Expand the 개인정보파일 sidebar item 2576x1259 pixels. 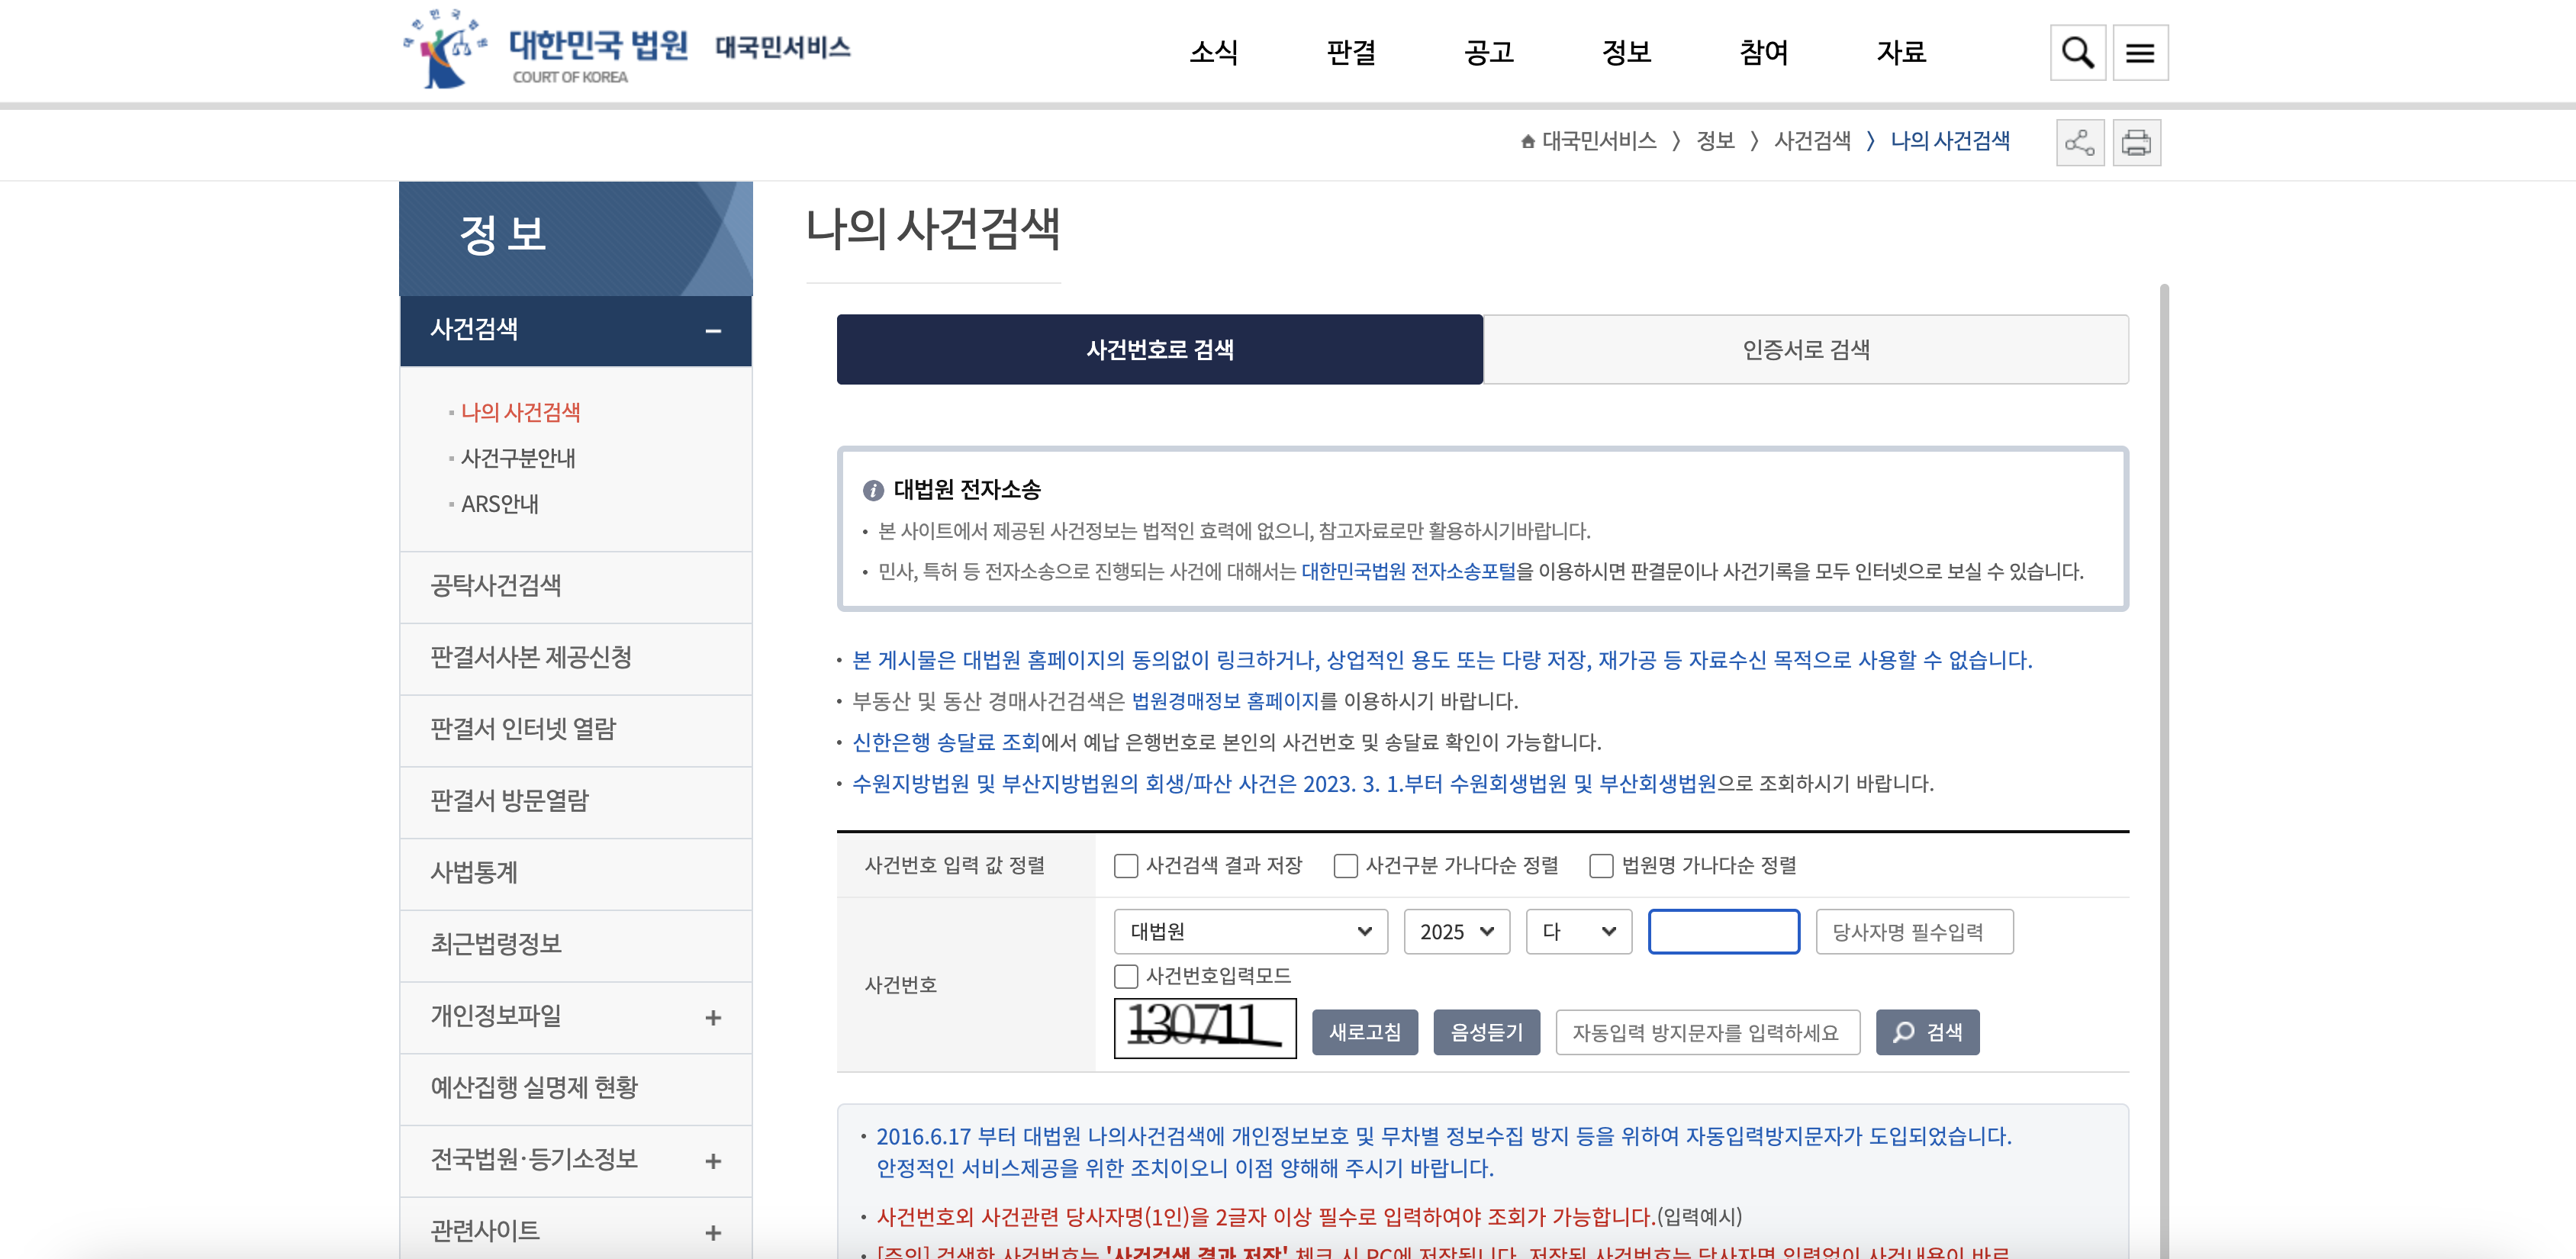click(713, 1017)
